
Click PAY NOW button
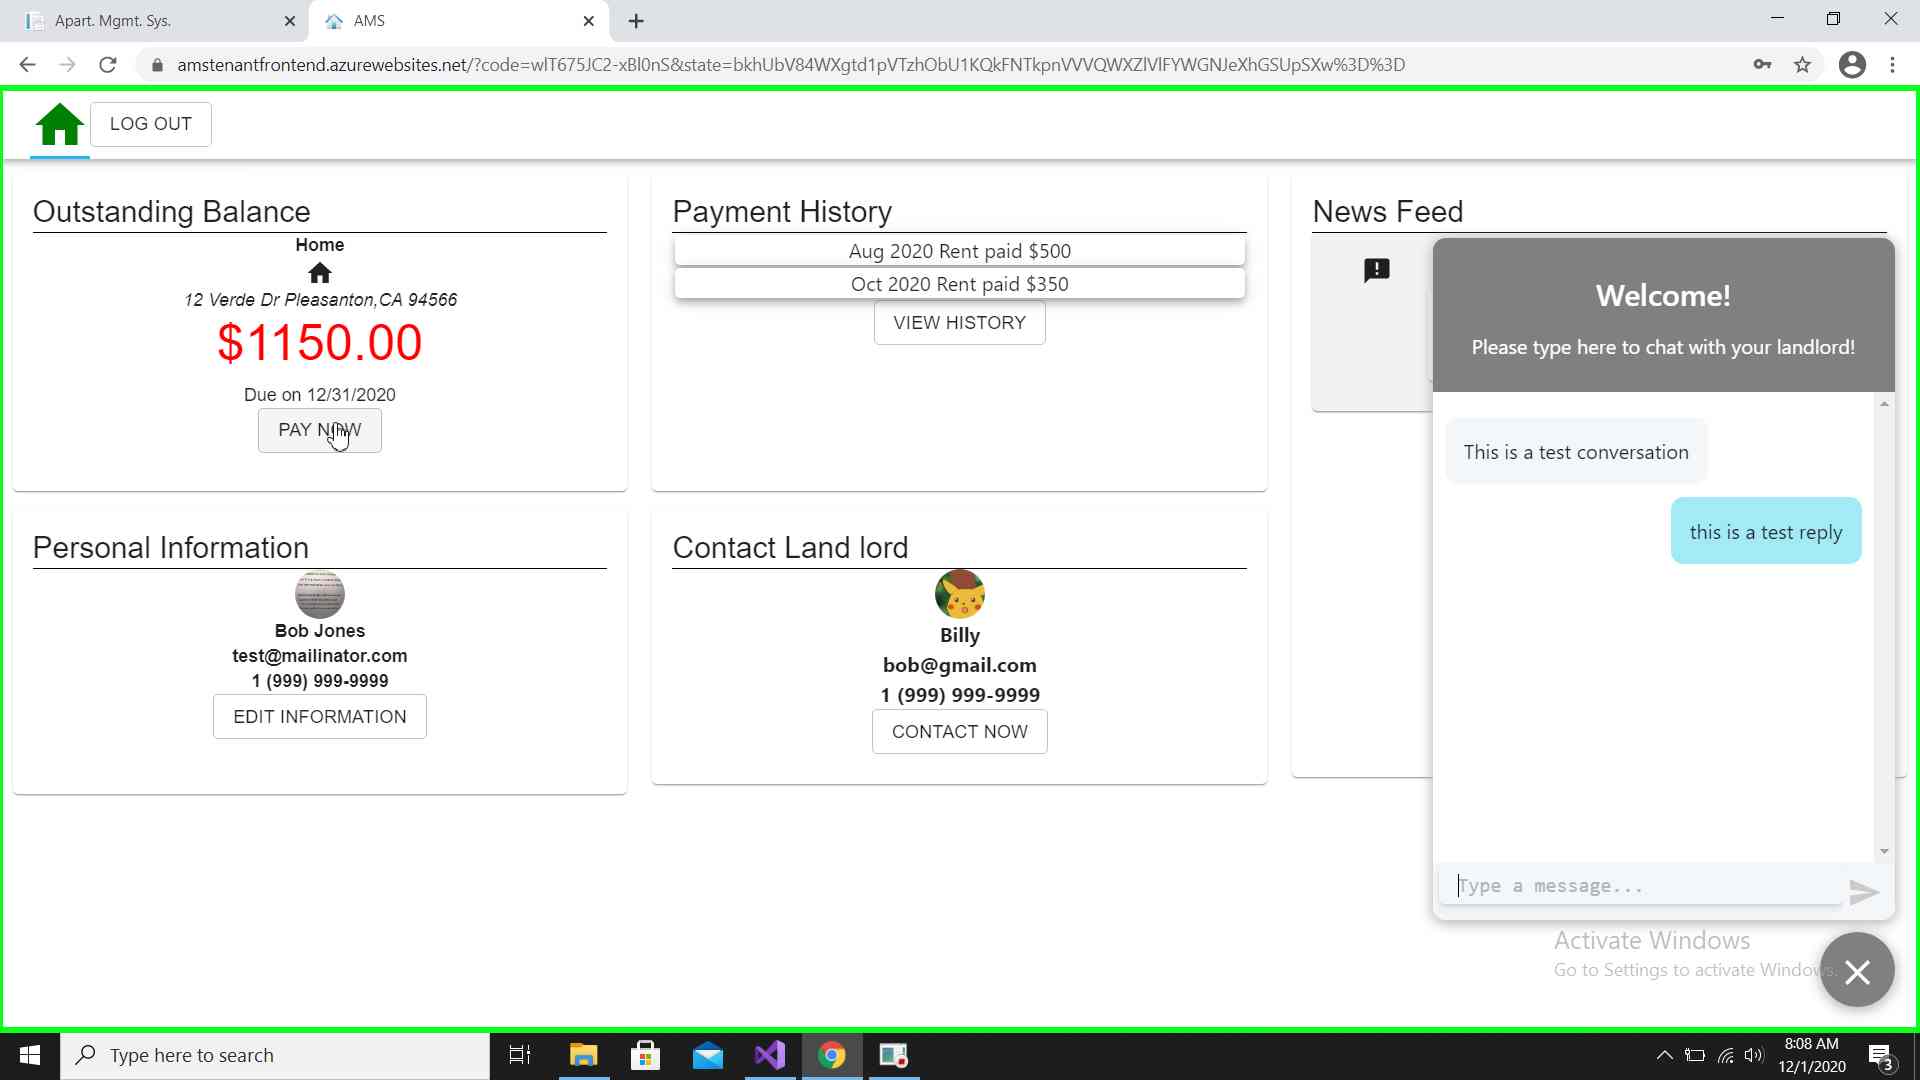[x=320, y=430]
